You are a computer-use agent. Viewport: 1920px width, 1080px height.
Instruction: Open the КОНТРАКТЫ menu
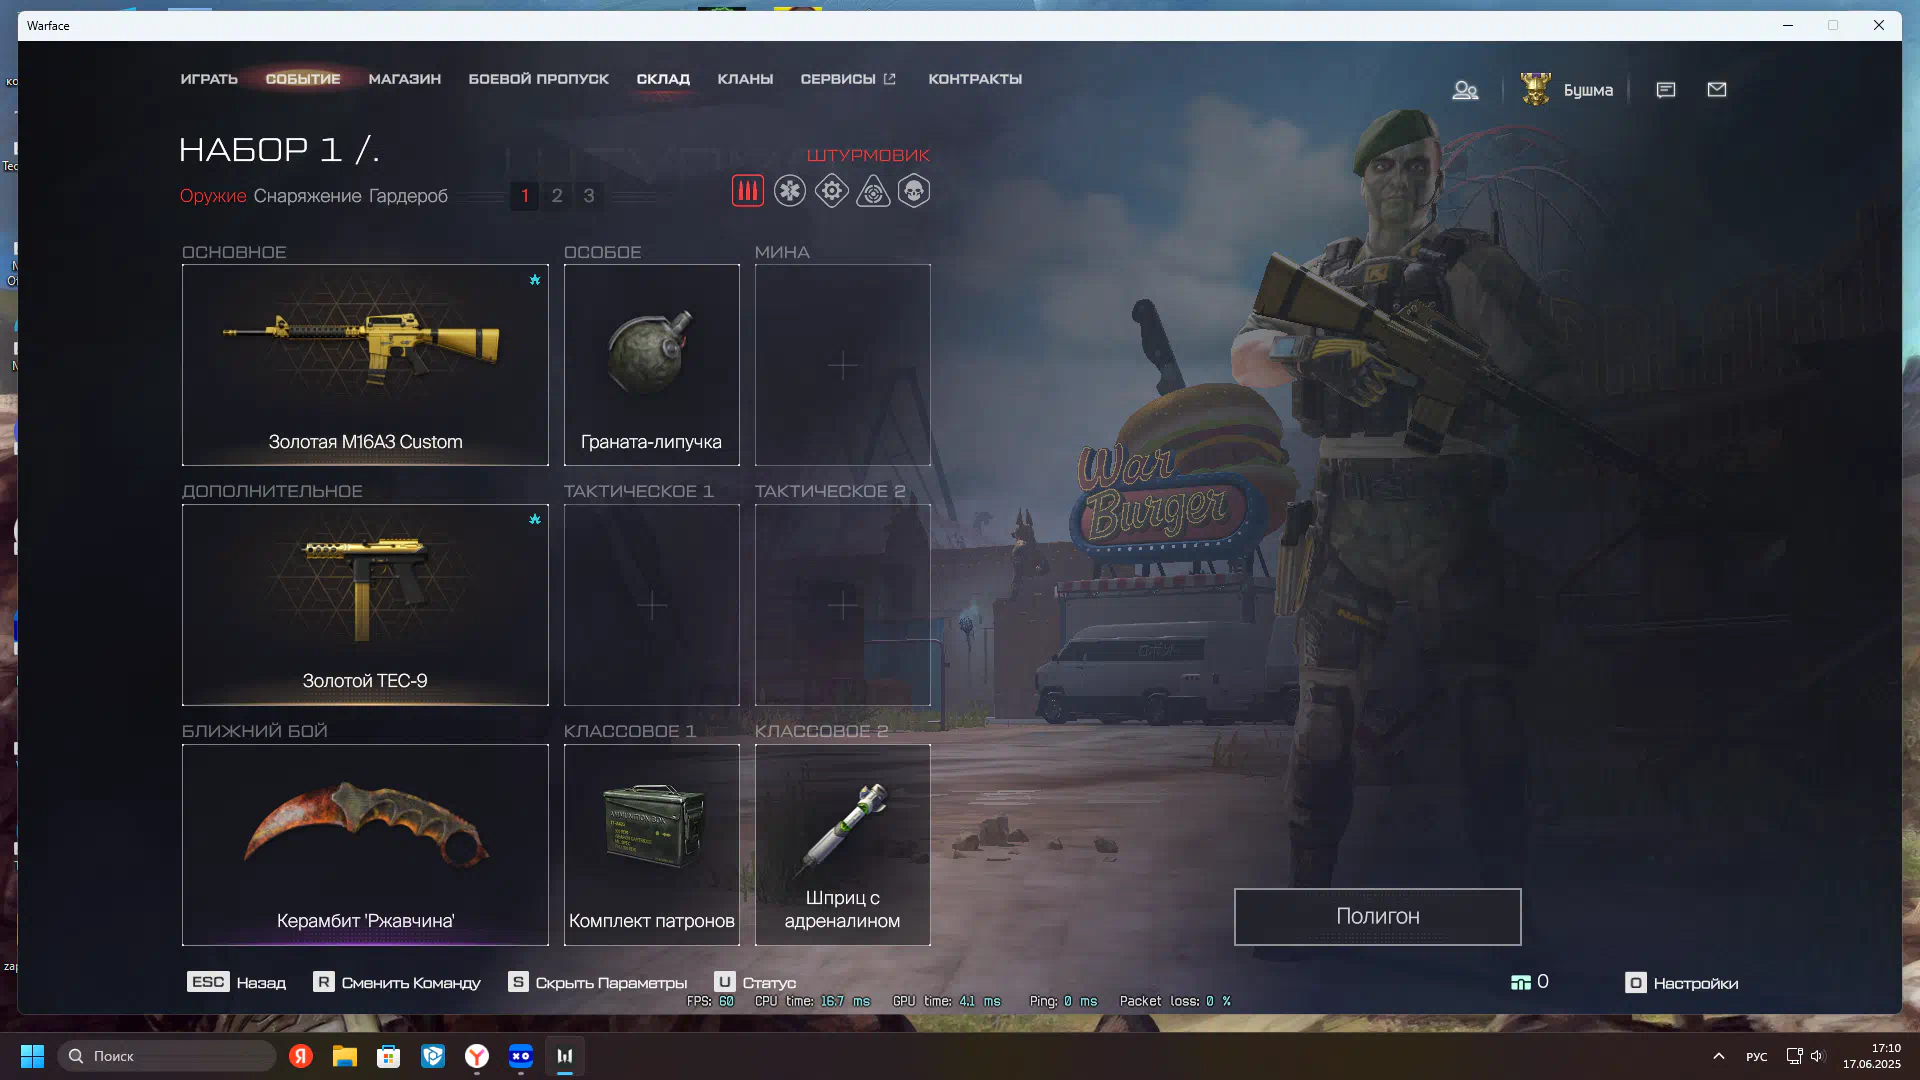click(975, 79)
